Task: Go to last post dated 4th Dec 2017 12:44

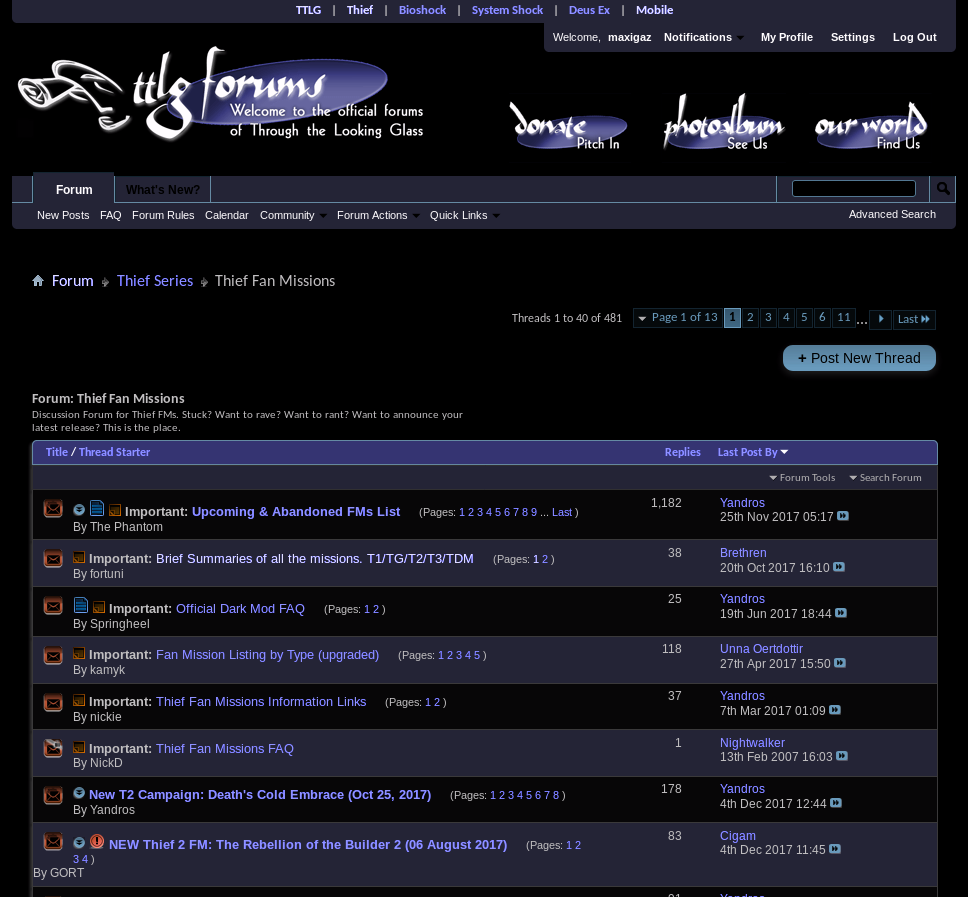Action: (x=836, y=803)
